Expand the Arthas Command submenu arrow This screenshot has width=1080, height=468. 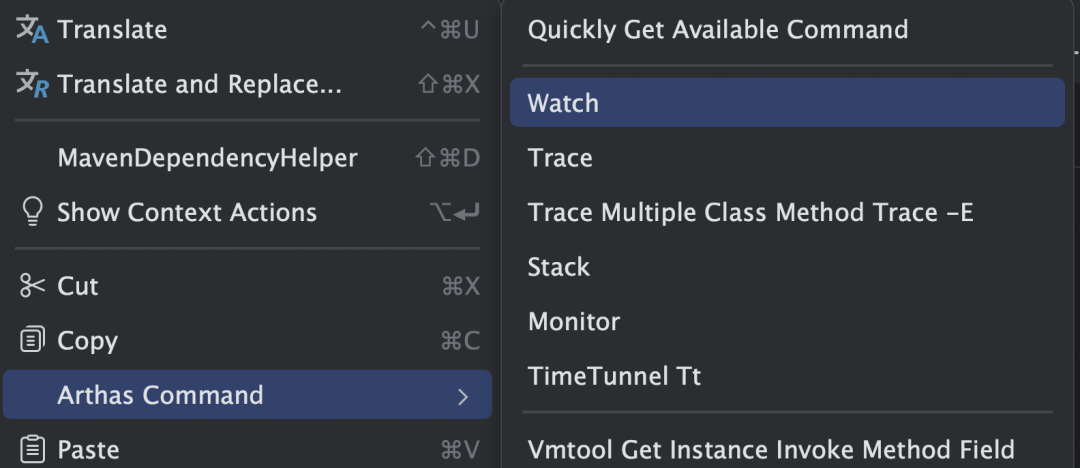463,396
